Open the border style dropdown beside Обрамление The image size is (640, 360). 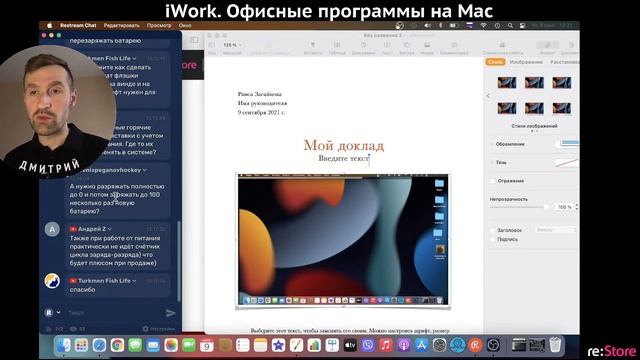567,143
